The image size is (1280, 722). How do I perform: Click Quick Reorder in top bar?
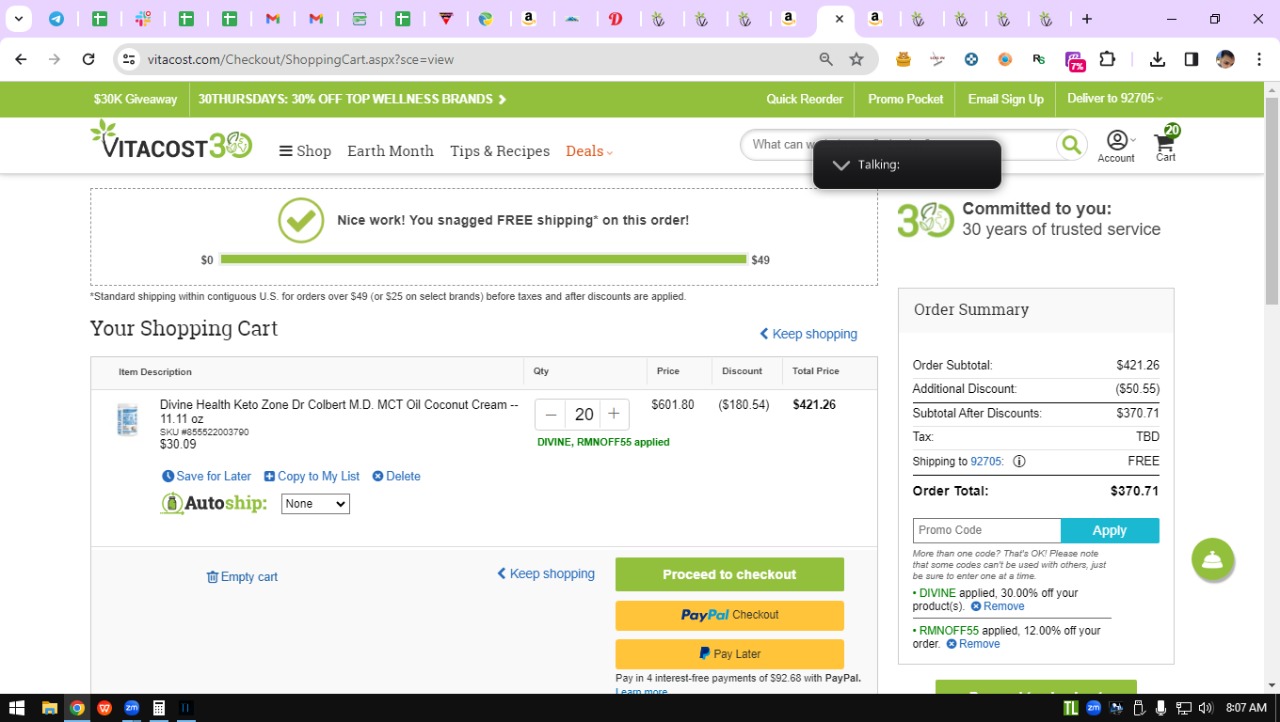pos(805,99)
